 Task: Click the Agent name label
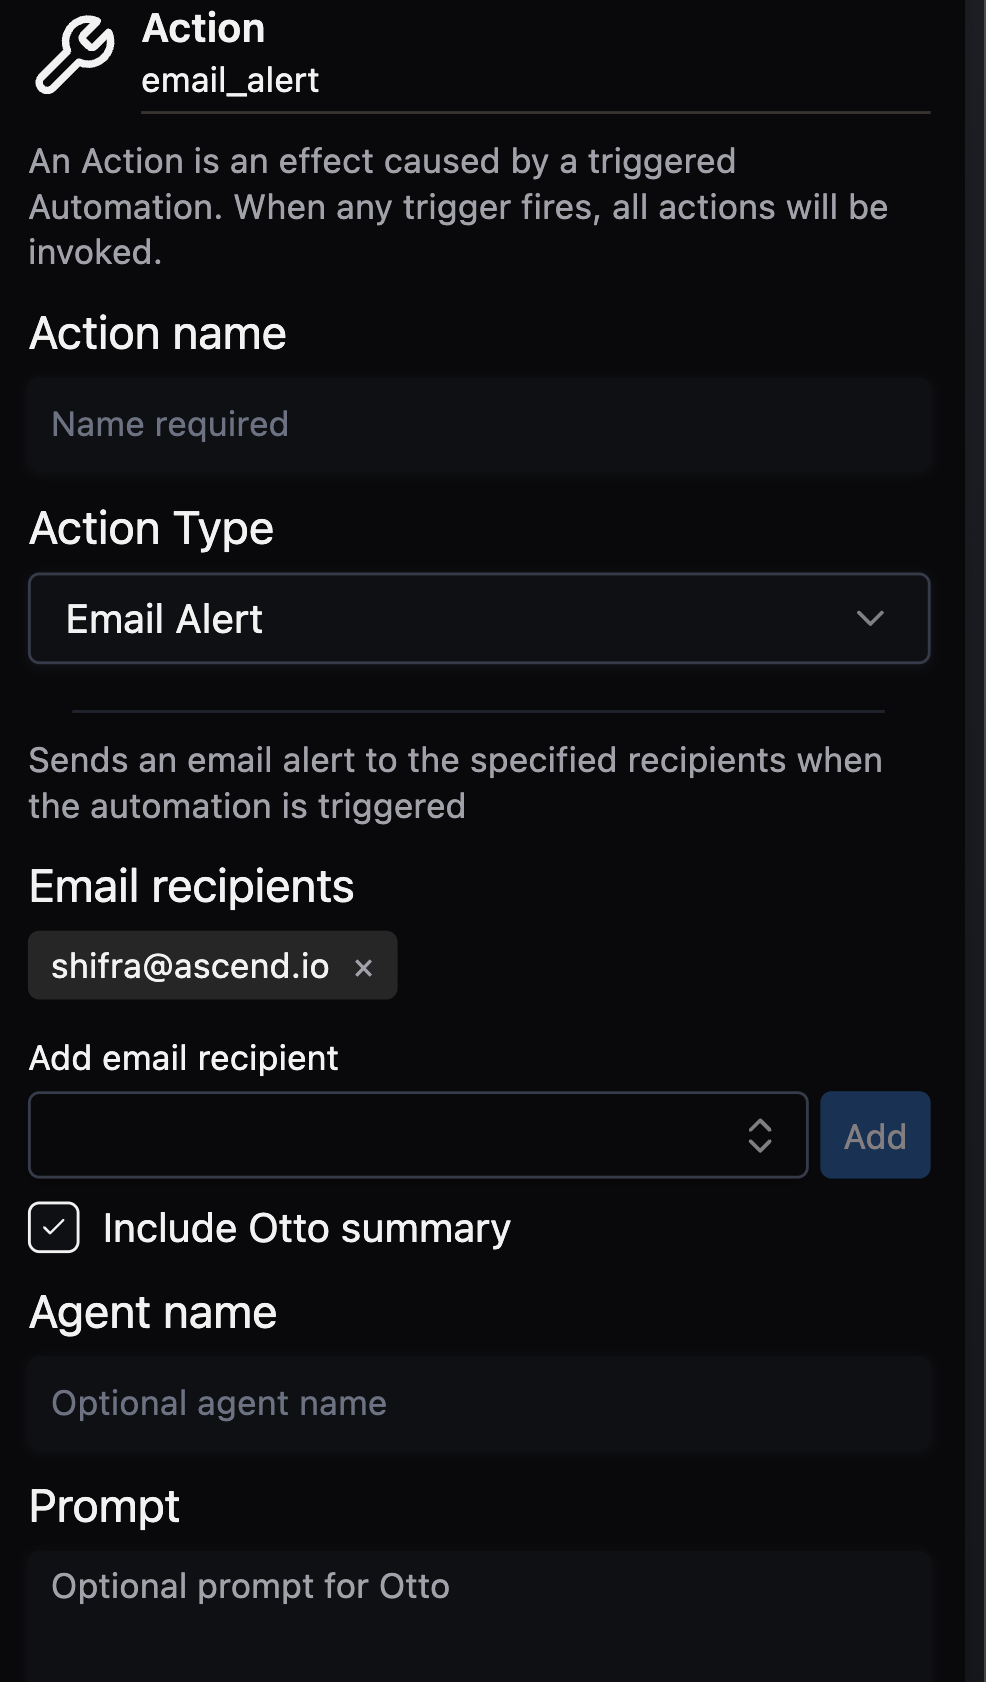point(153,1312)
